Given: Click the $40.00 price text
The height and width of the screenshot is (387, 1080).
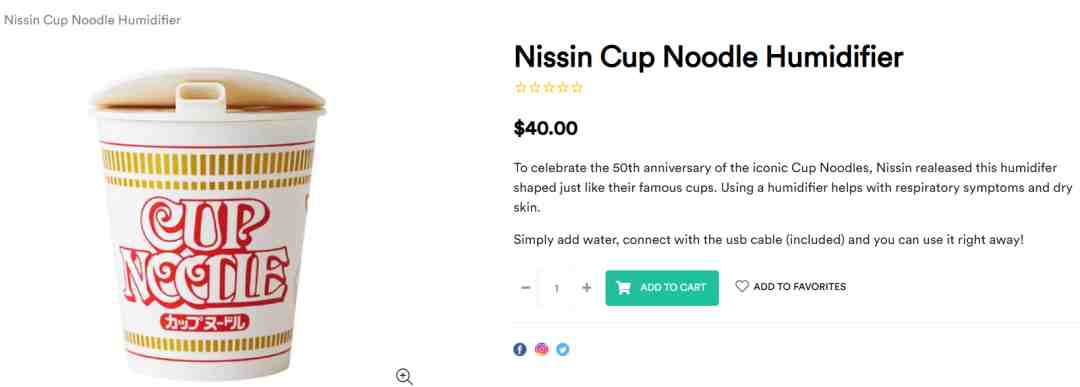Looking at the screenshot, I should coord(546,128).
